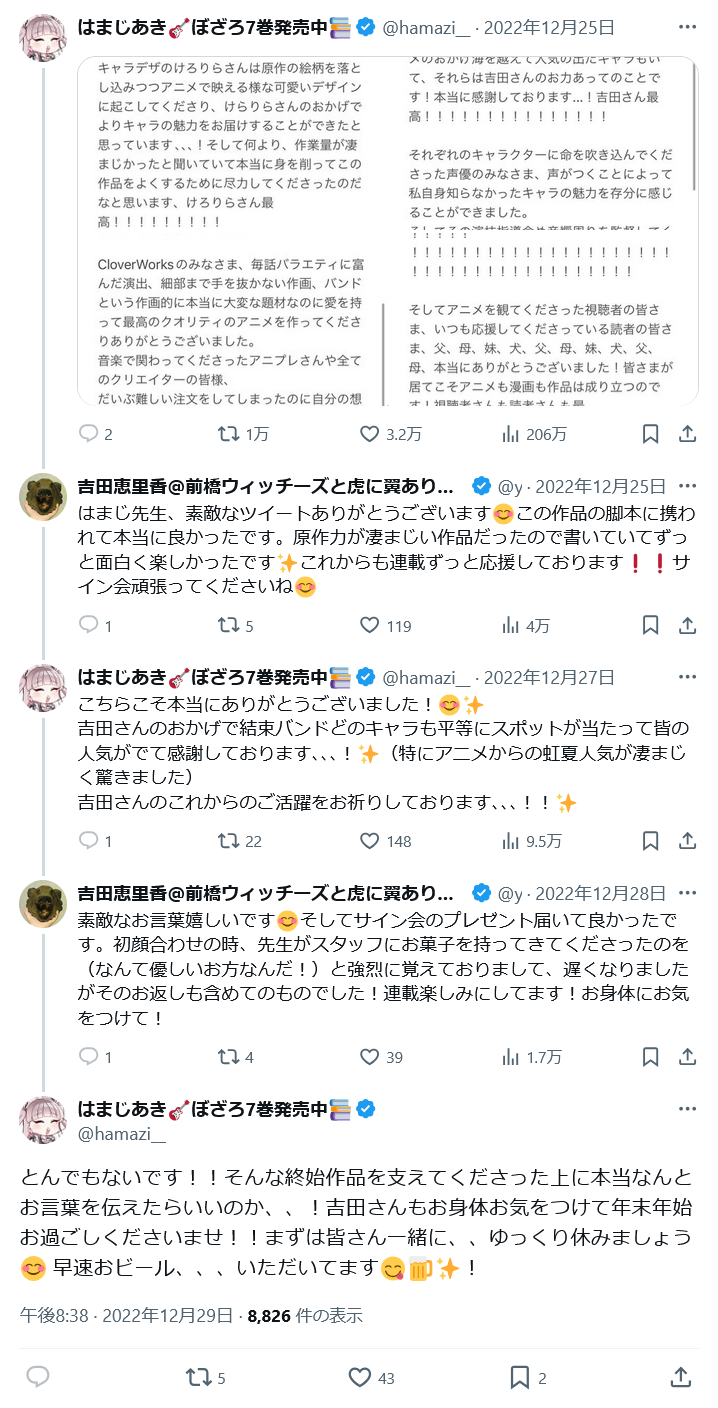718x1408 pixels.
Task: Open the final tweet's 午後8:38 timestamp
Action: [x=56, y=1315]
